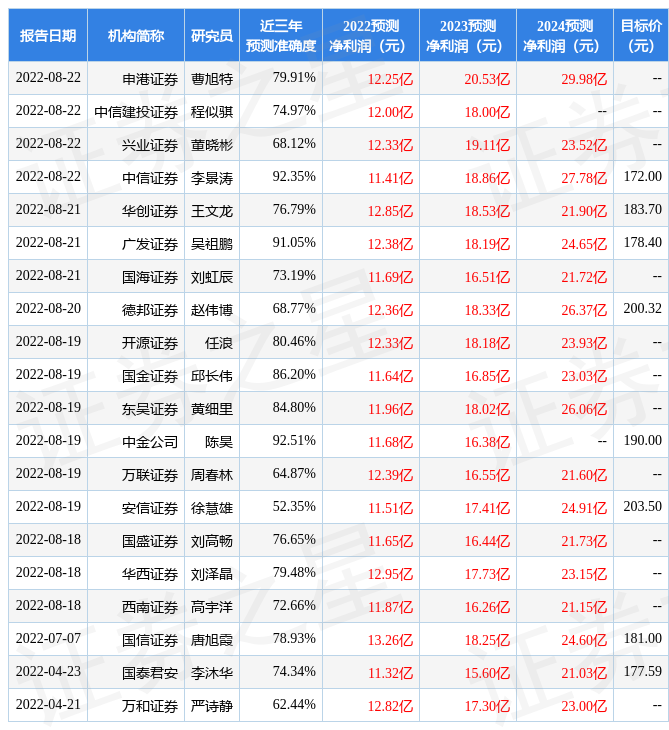Click 2022 profit value 13.26亿
The height and width of the screenshot is (730, 669).
390,641
